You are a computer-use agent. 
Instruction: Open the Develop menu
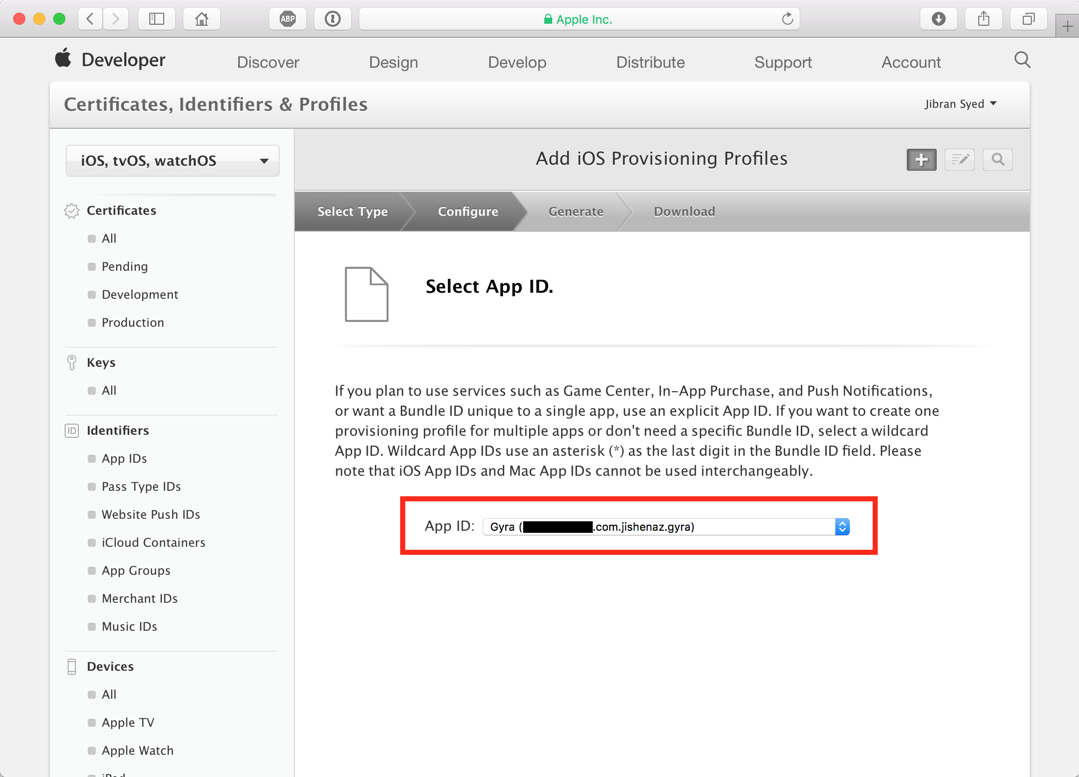point(517,62)
